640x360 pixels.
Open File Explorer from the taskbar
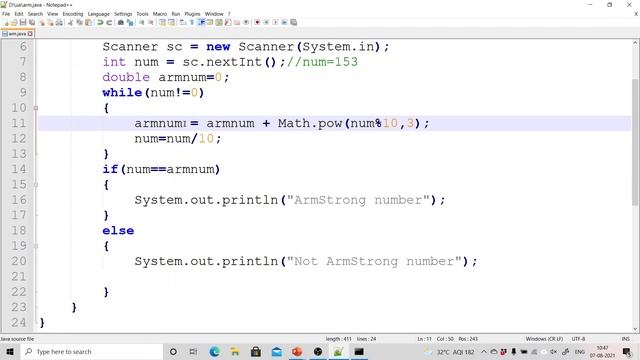point(235,352)
